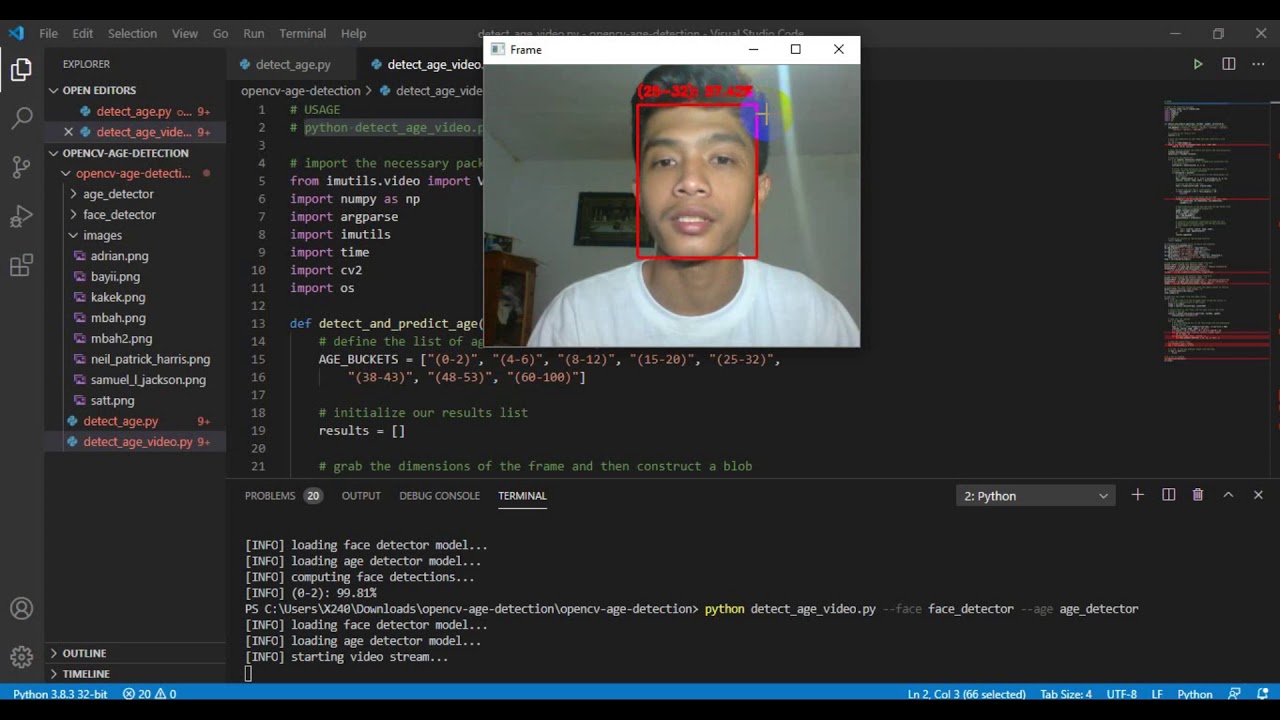Open notifications bell in status bar

point(1262,694)
